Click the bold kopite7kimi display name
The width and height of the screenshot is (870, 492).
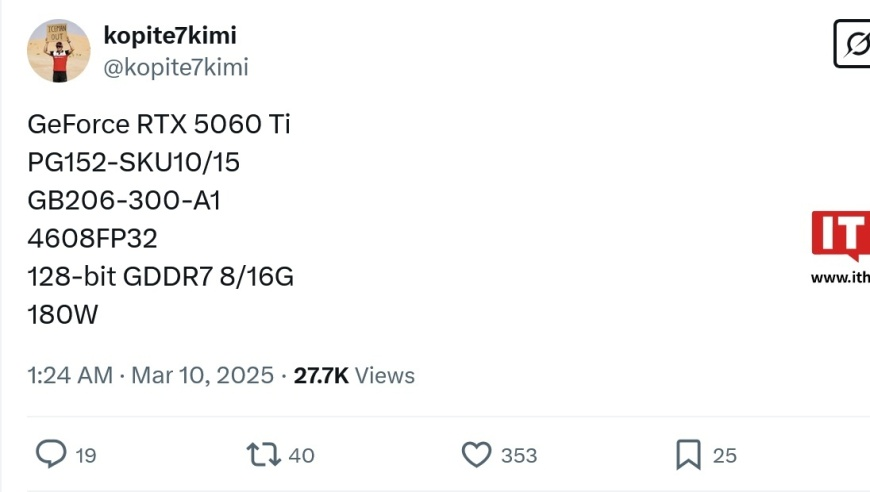point(170,35)
